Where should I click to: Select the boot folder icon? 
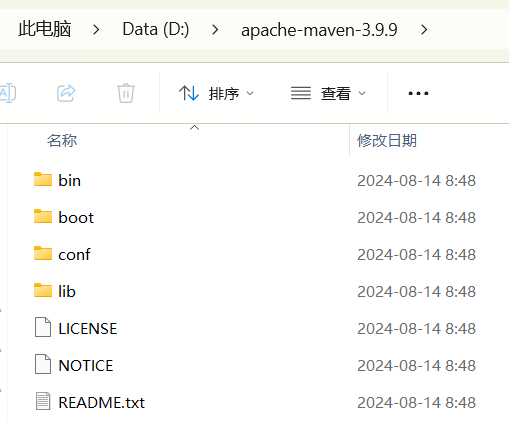click(43, 216)
